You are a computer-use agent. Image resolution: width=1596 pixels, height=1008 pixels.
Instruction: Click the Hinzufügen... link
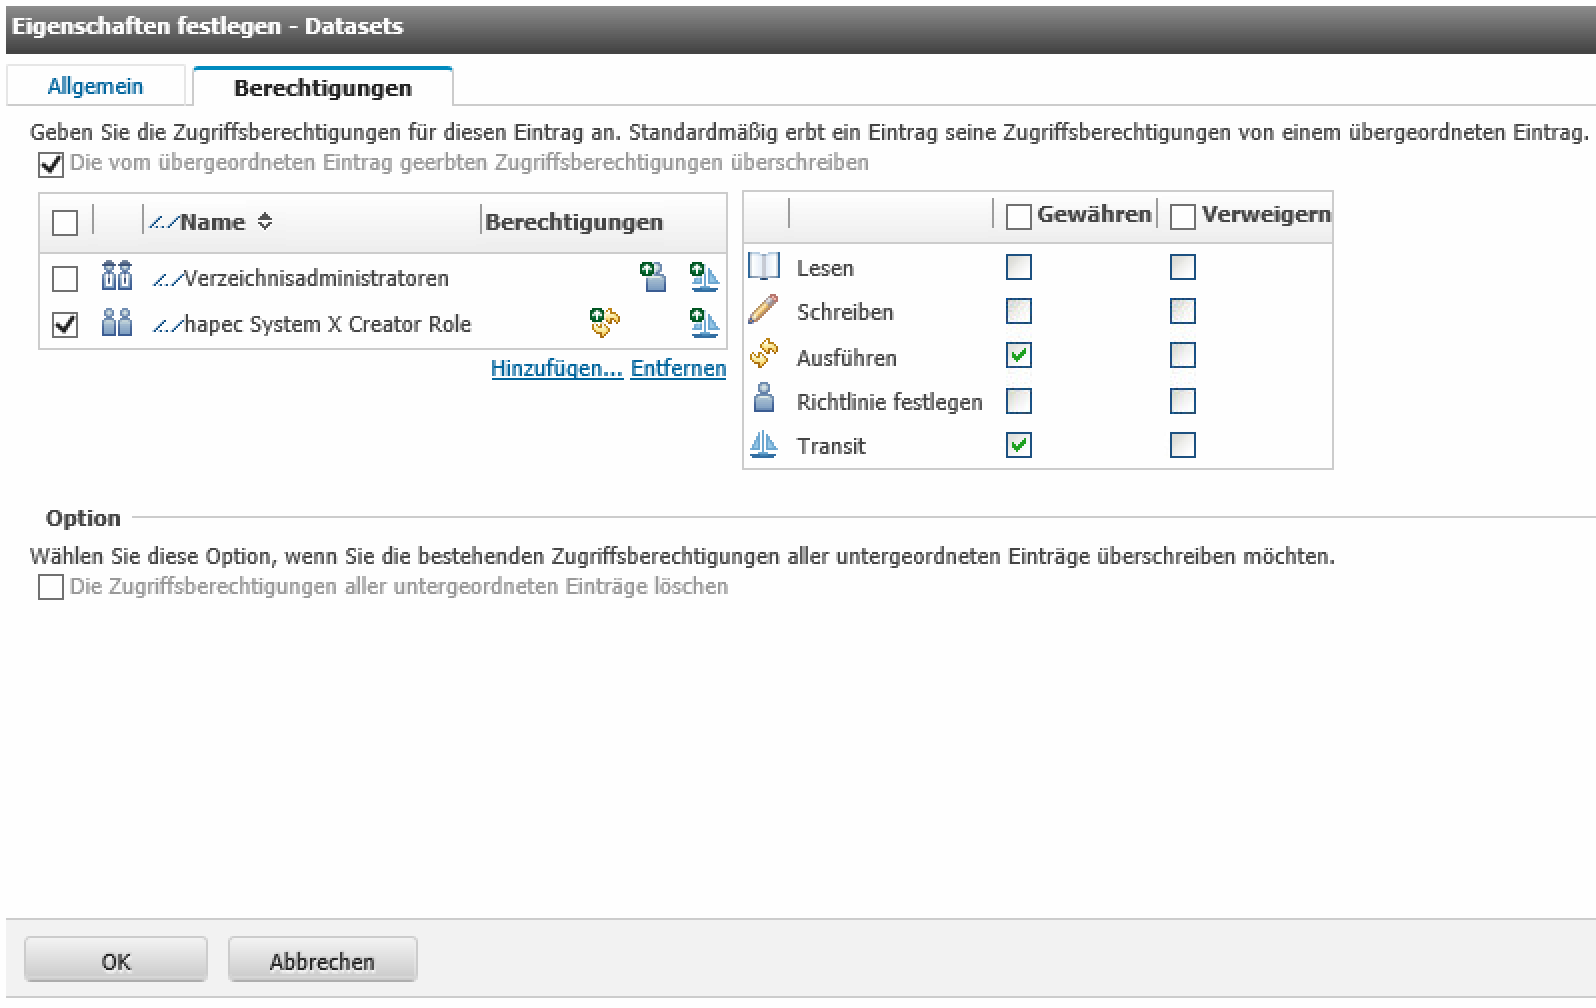[x=556, y=368]
